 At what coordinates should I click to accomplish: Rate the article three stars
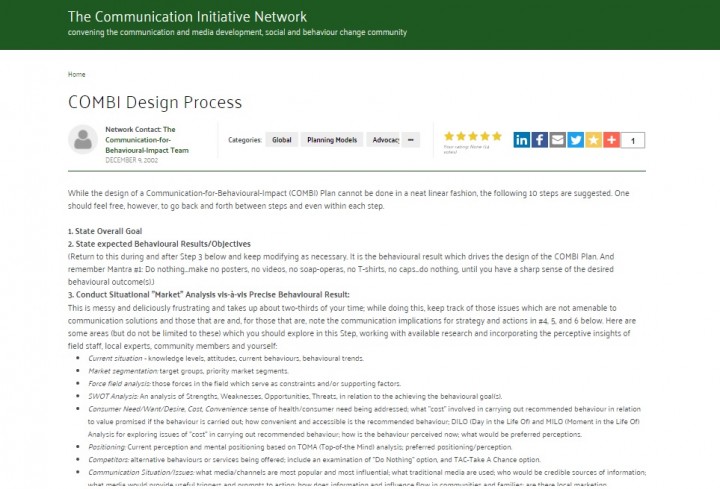tap(473, 136)
